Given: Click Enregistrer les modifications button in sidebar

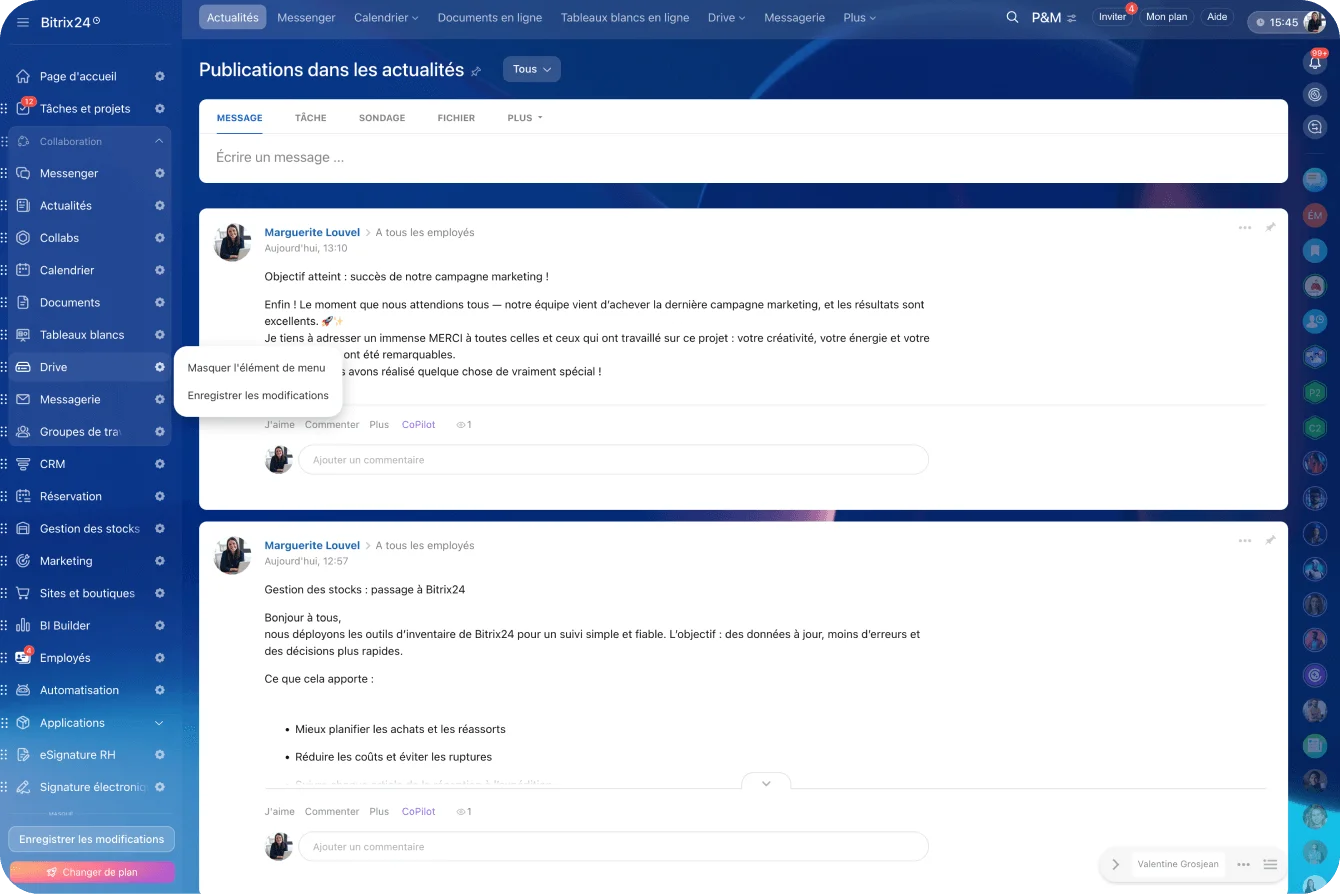Looking at the screenshot, I should [91, 839].
